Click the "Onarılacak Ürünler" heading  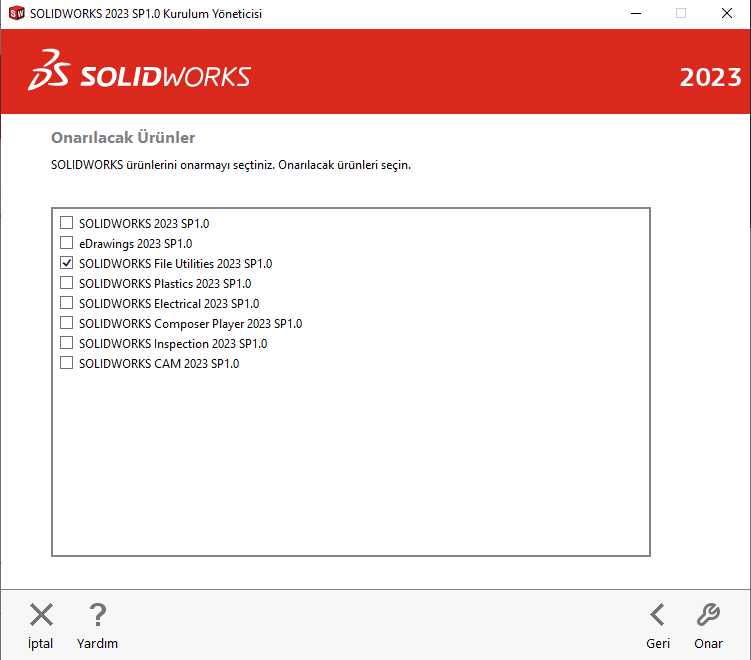point(123,138)
